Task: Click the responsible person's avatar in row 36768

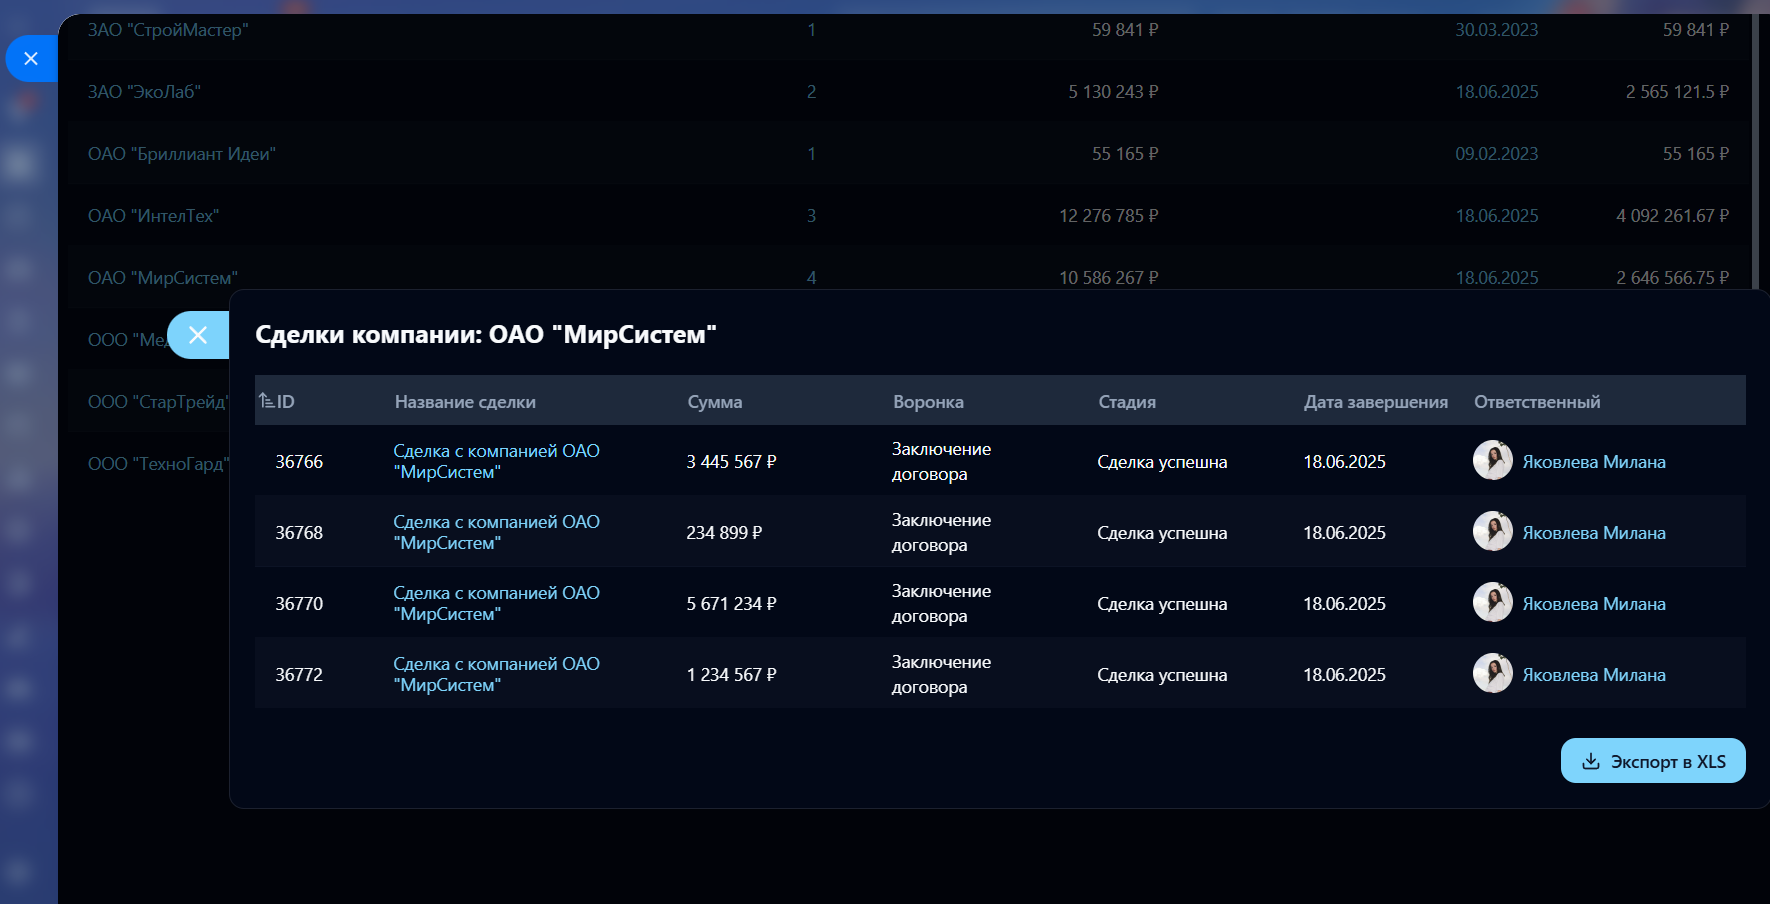Action: coord(1492,531)
